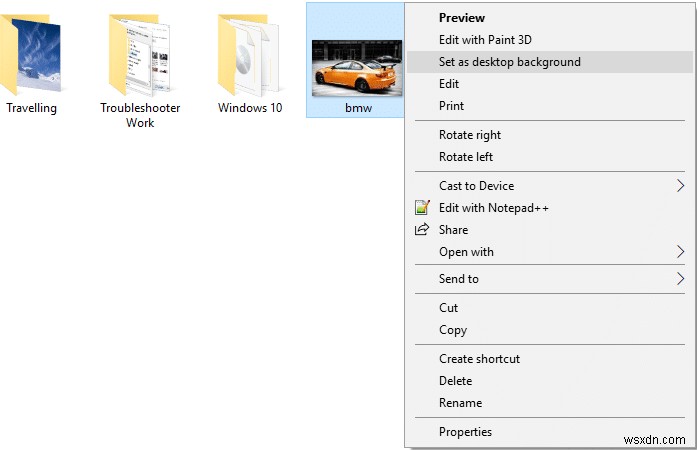Choose Send to menu entry
Screen dimensions: 697x450
point(550,279)
